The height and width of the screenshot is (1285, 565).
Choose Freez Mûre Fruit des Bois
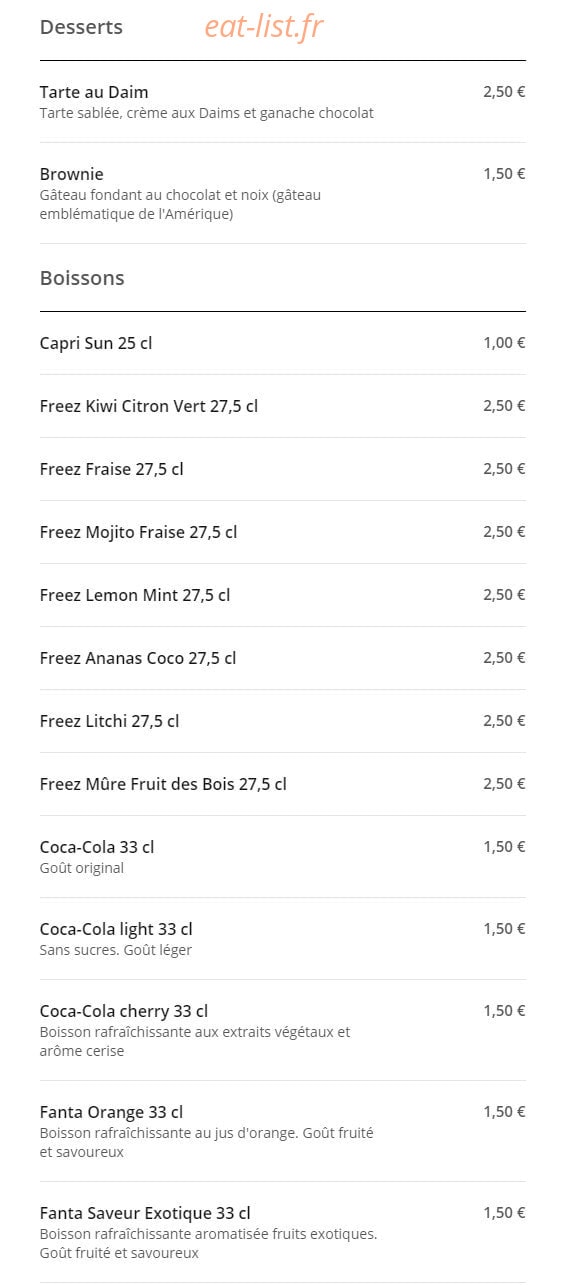point(282,784)
